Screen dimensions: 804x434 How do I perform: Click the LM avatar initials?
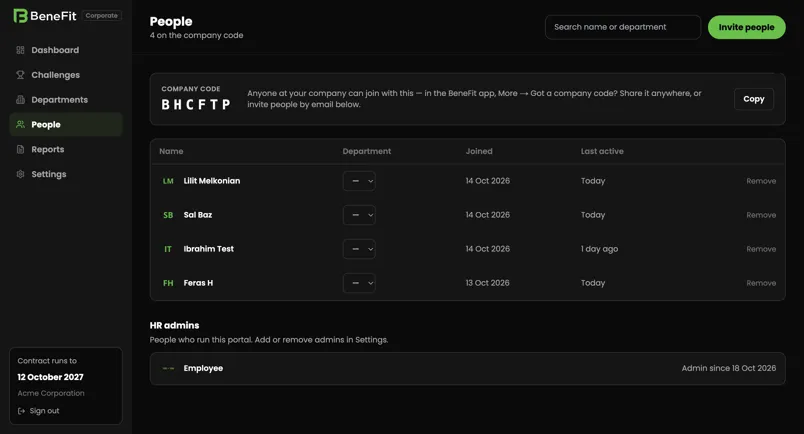(x=168, y=181)
